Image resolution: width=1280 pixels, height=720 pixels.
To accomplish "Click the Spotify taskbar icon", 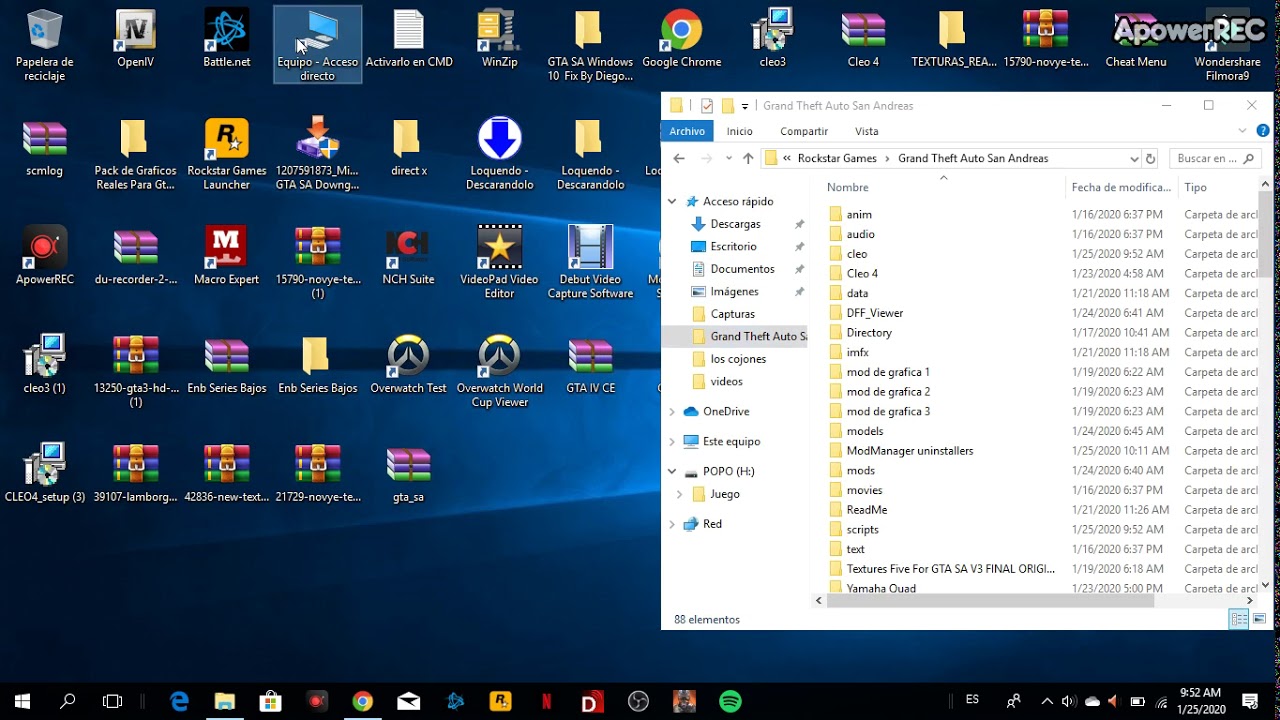I will pyautogui.click(x=730, y=702).
